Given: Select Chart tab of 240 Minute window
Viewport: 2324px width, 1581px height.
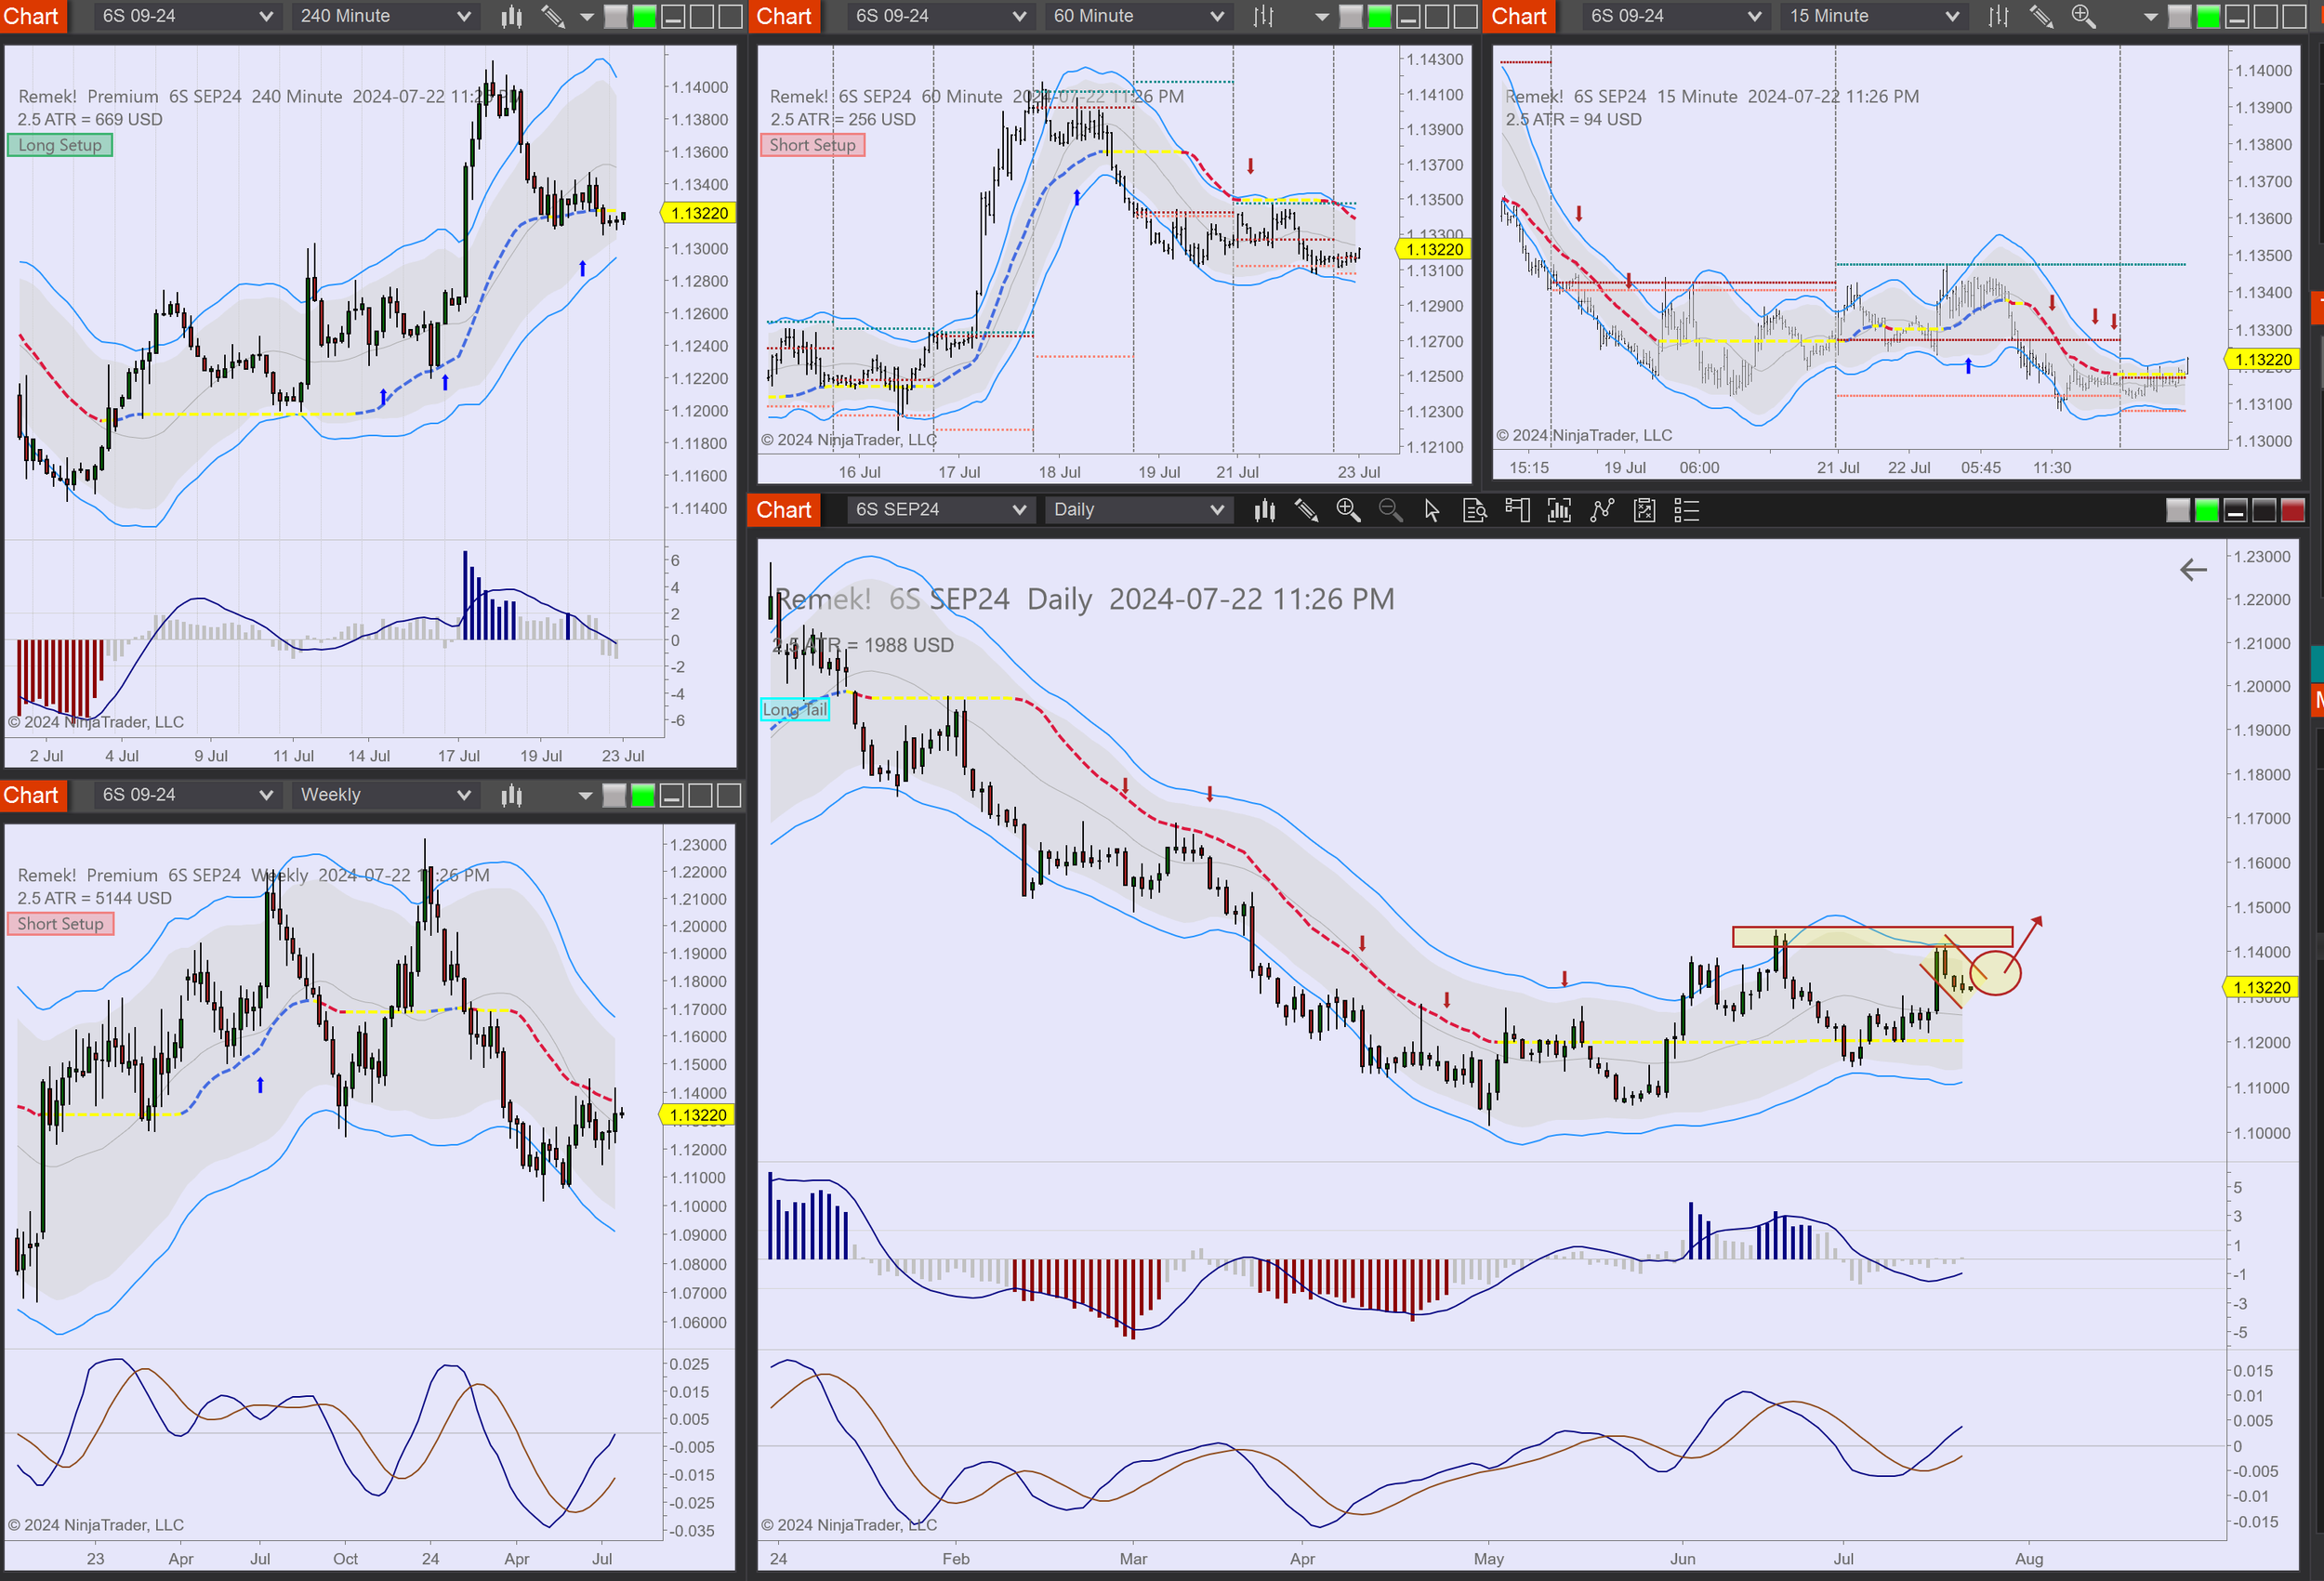Looking at the screenshot, I should click(33, 16).
